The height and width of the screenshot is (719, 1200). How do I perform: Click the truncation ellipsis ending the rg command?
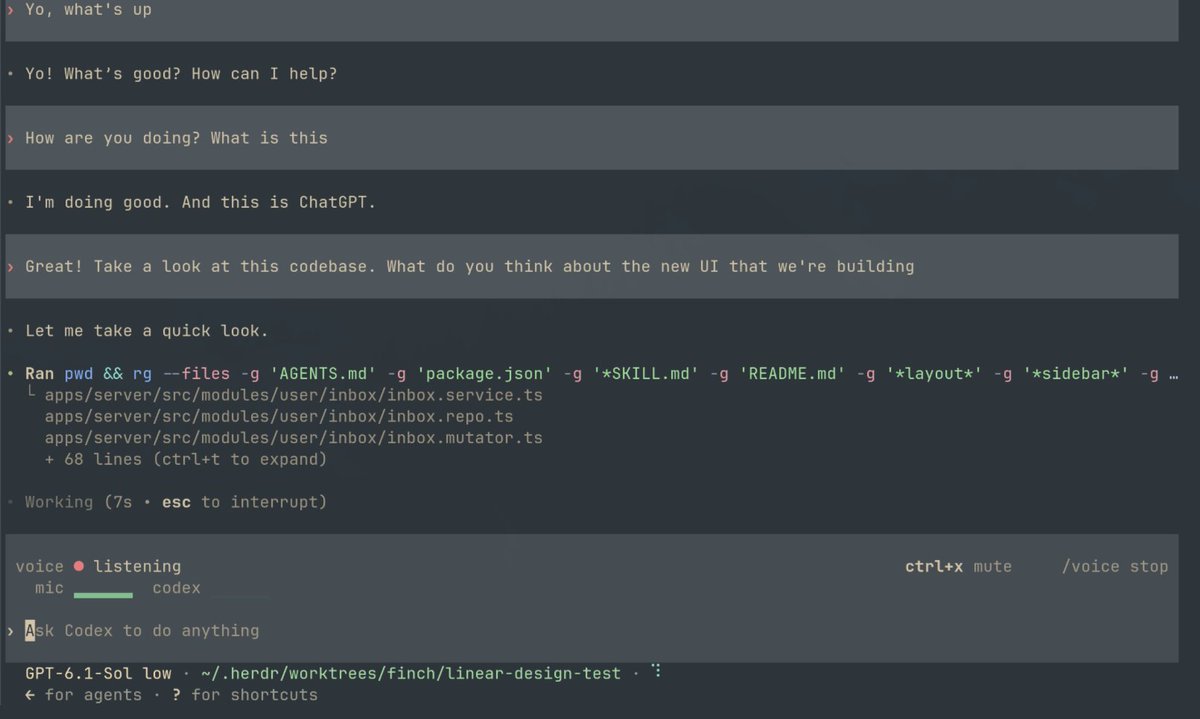coord(1172,376)
